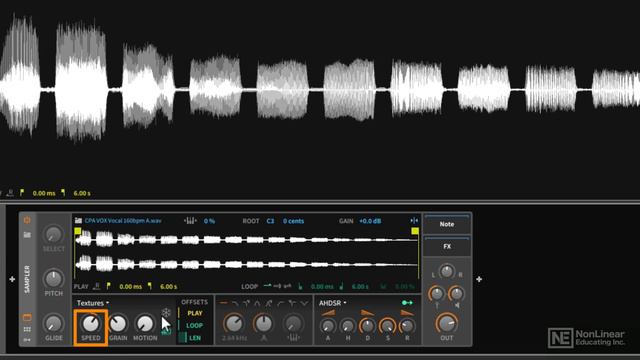Click loop crossfade icon

point(383,286)
